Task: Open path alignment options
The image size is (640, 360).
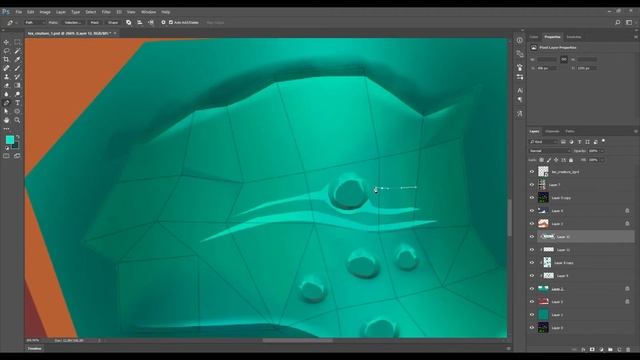Action: click(140, 22)
